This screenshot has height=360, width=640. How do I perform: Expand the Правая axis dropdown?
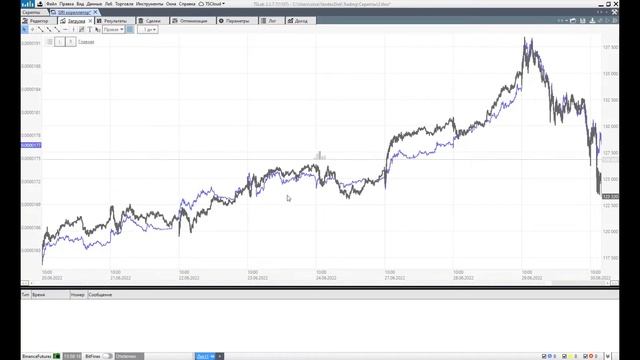click(x=113, y=29)
